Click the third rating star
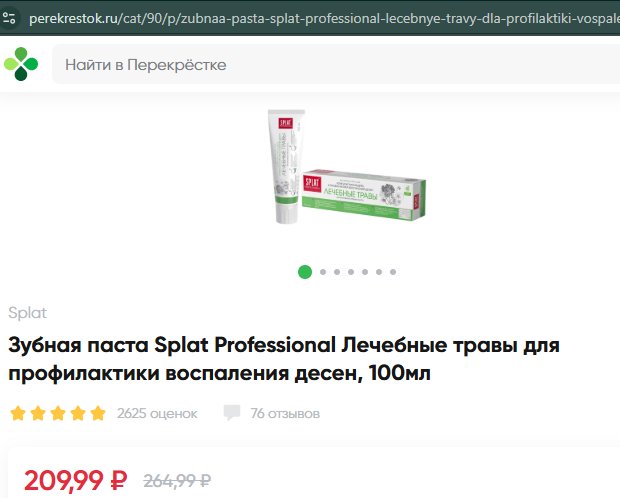Image resolution: width=620 pixels, height=498 pixels. [58, 413]
